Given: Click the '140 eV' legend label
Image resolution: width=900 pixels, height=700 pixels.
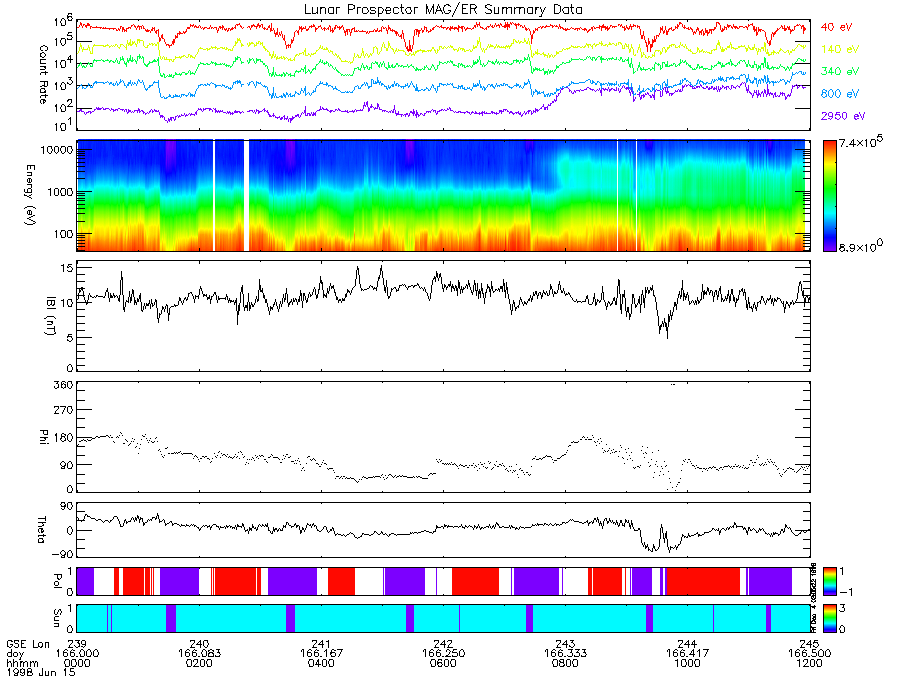Looking at the screenshot, I should click(x=840, y=49).
